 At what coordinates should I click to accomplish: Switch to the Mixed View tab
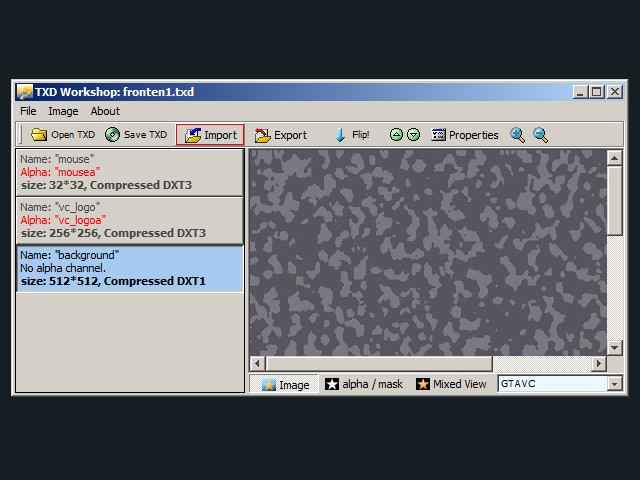[451, 384]
